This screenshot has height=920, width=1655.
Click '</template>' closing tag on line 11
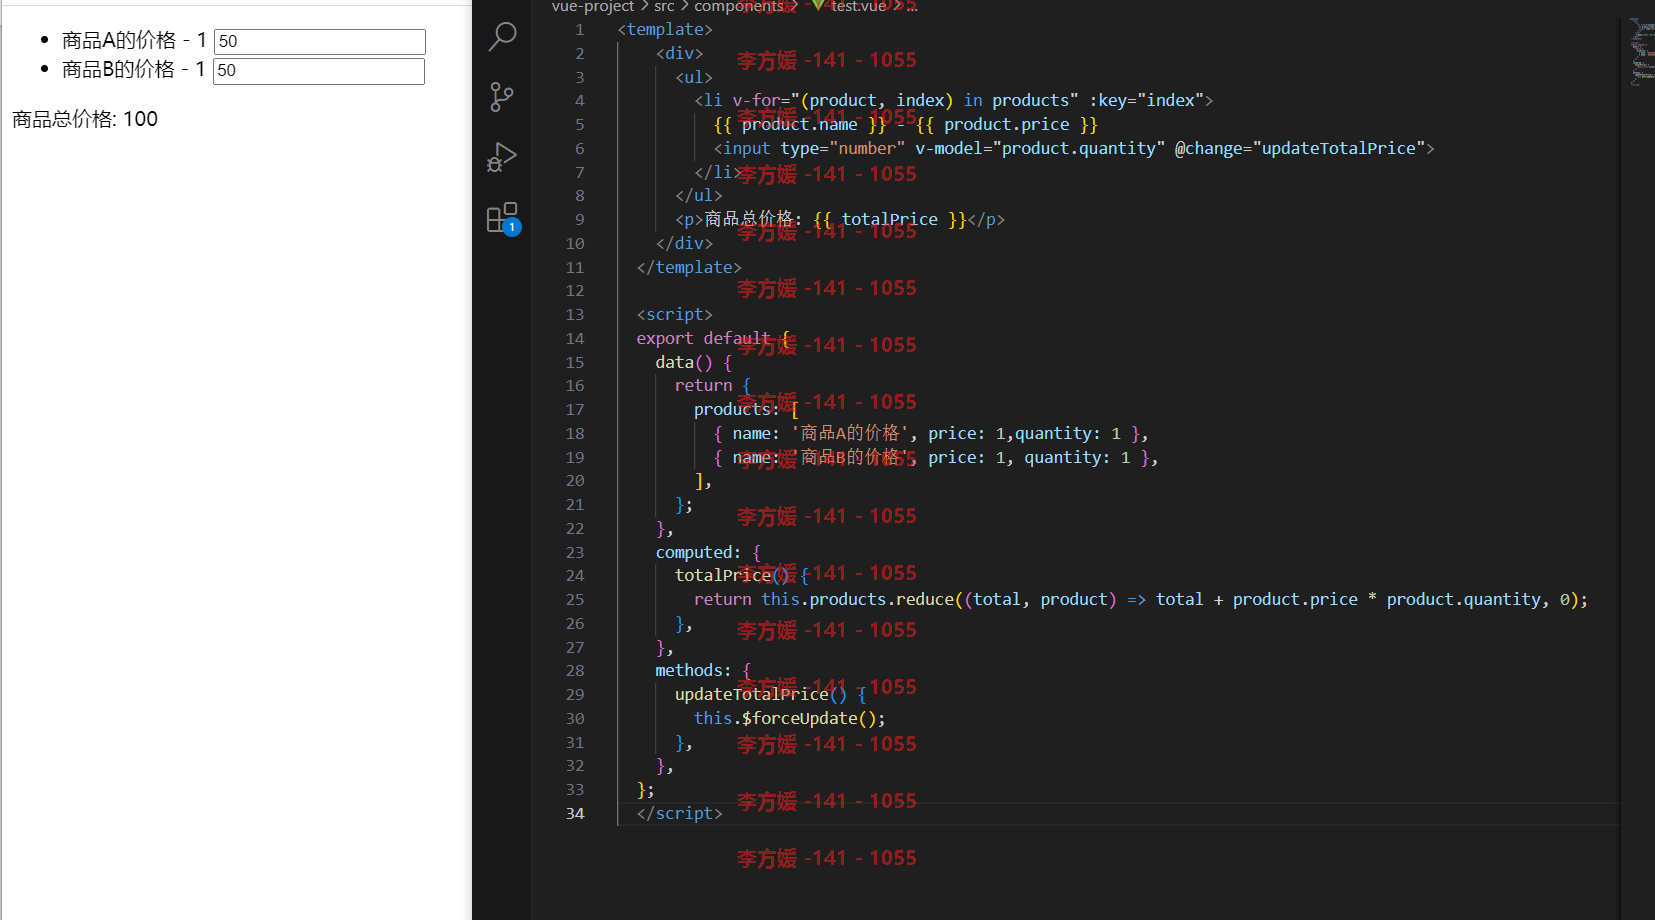pos(689,268)
